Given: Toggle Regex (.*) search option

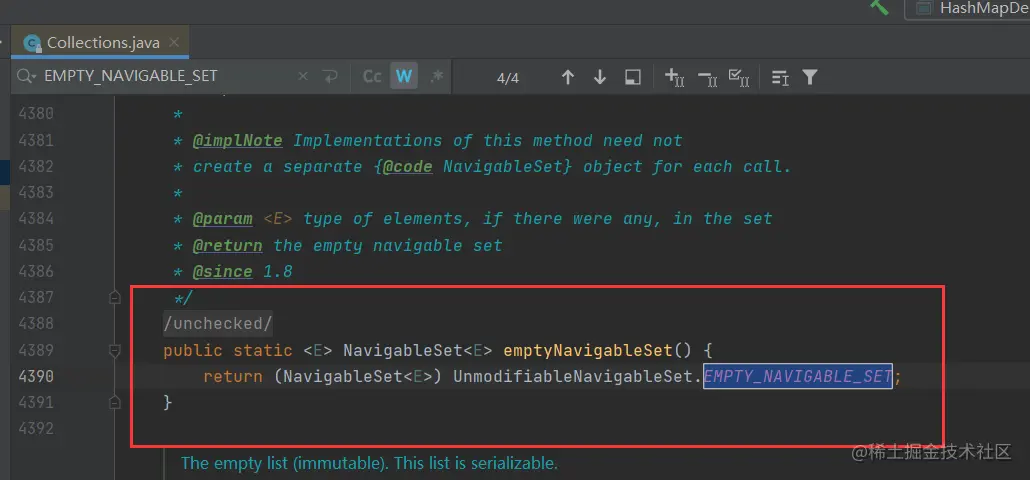Looking at the screenshot, I should pyautogui.click(x=436, y=77).
